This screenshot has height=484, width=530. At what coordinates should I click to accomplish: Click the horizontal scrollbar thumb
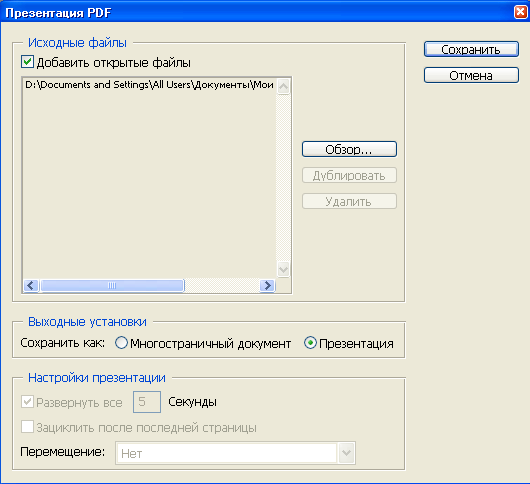coord(112,286)
